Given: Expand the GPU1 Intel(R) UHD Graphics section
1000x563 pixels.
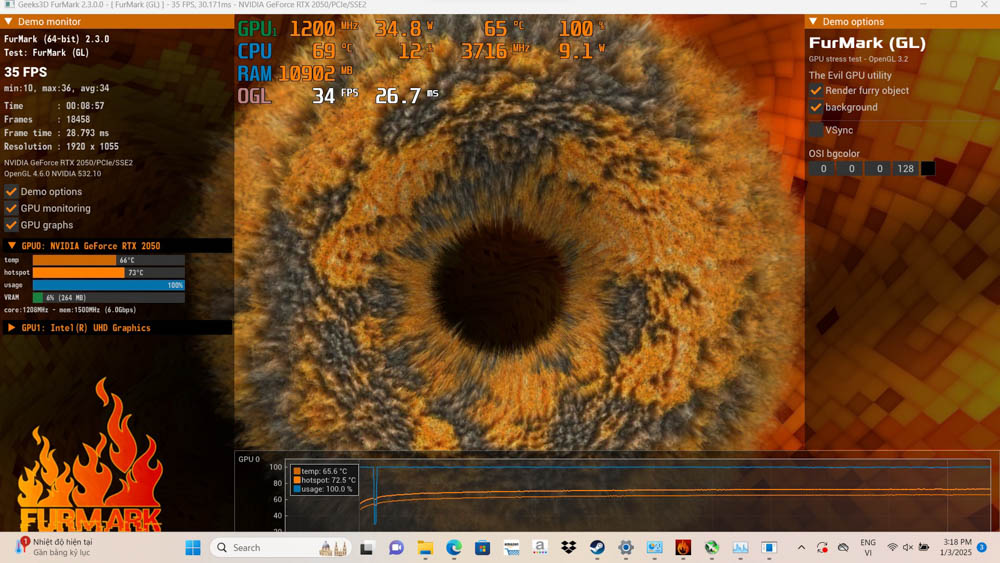Looking at the screenshot, I should point(11,328).
